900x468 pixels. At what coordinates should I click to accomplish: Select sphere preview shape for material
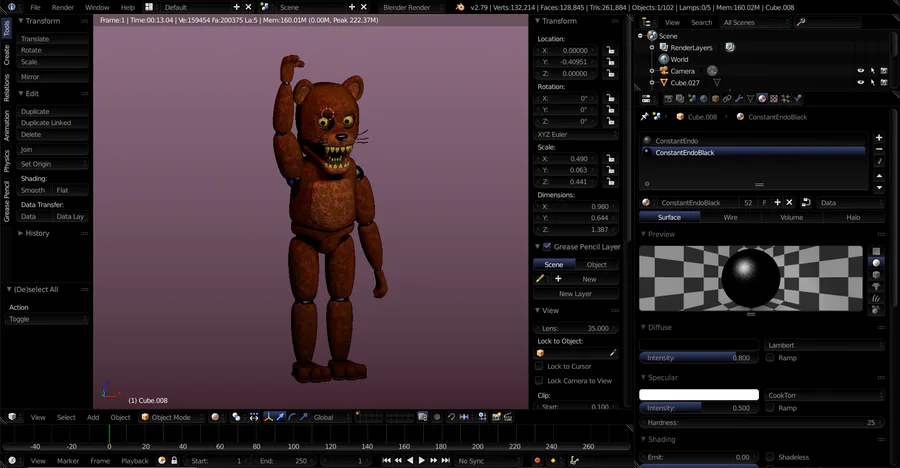point(876,263)
